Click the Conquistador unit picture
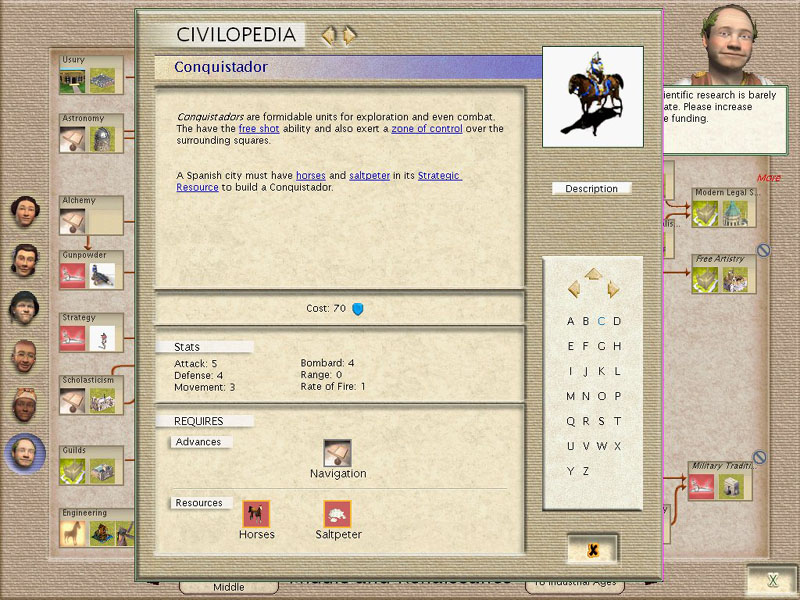 pyautogui.click(x=592, y=96)
